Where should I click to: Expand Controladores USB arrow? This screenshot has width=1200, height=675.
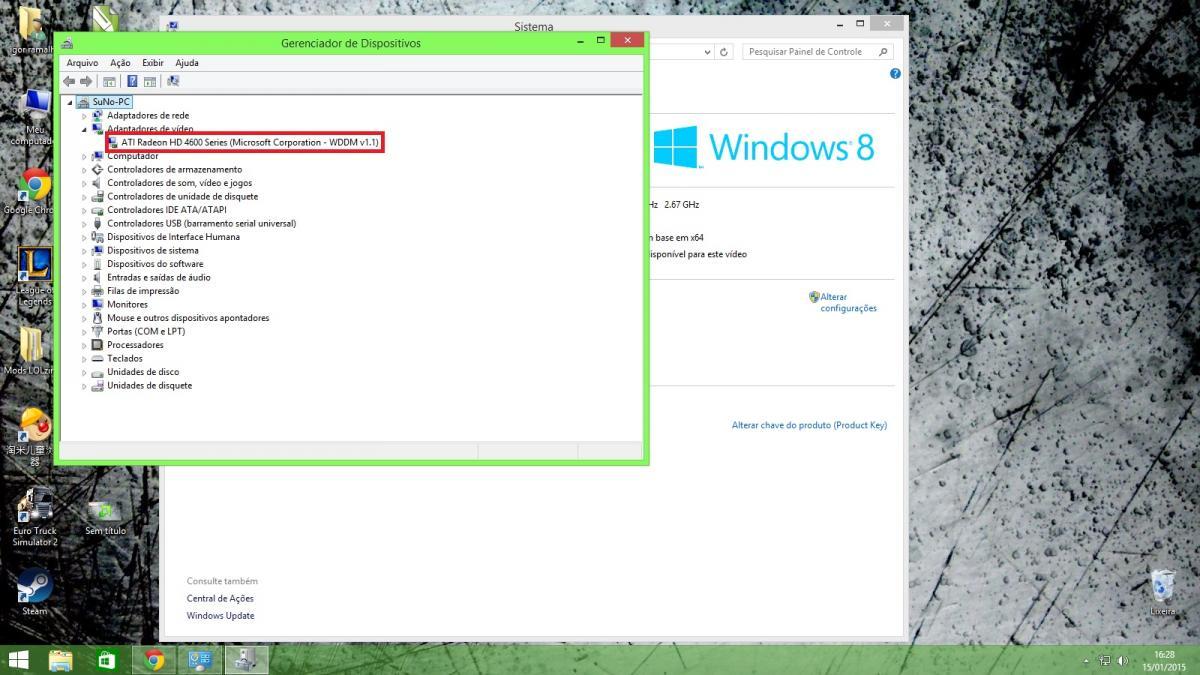tap(84, 224)
